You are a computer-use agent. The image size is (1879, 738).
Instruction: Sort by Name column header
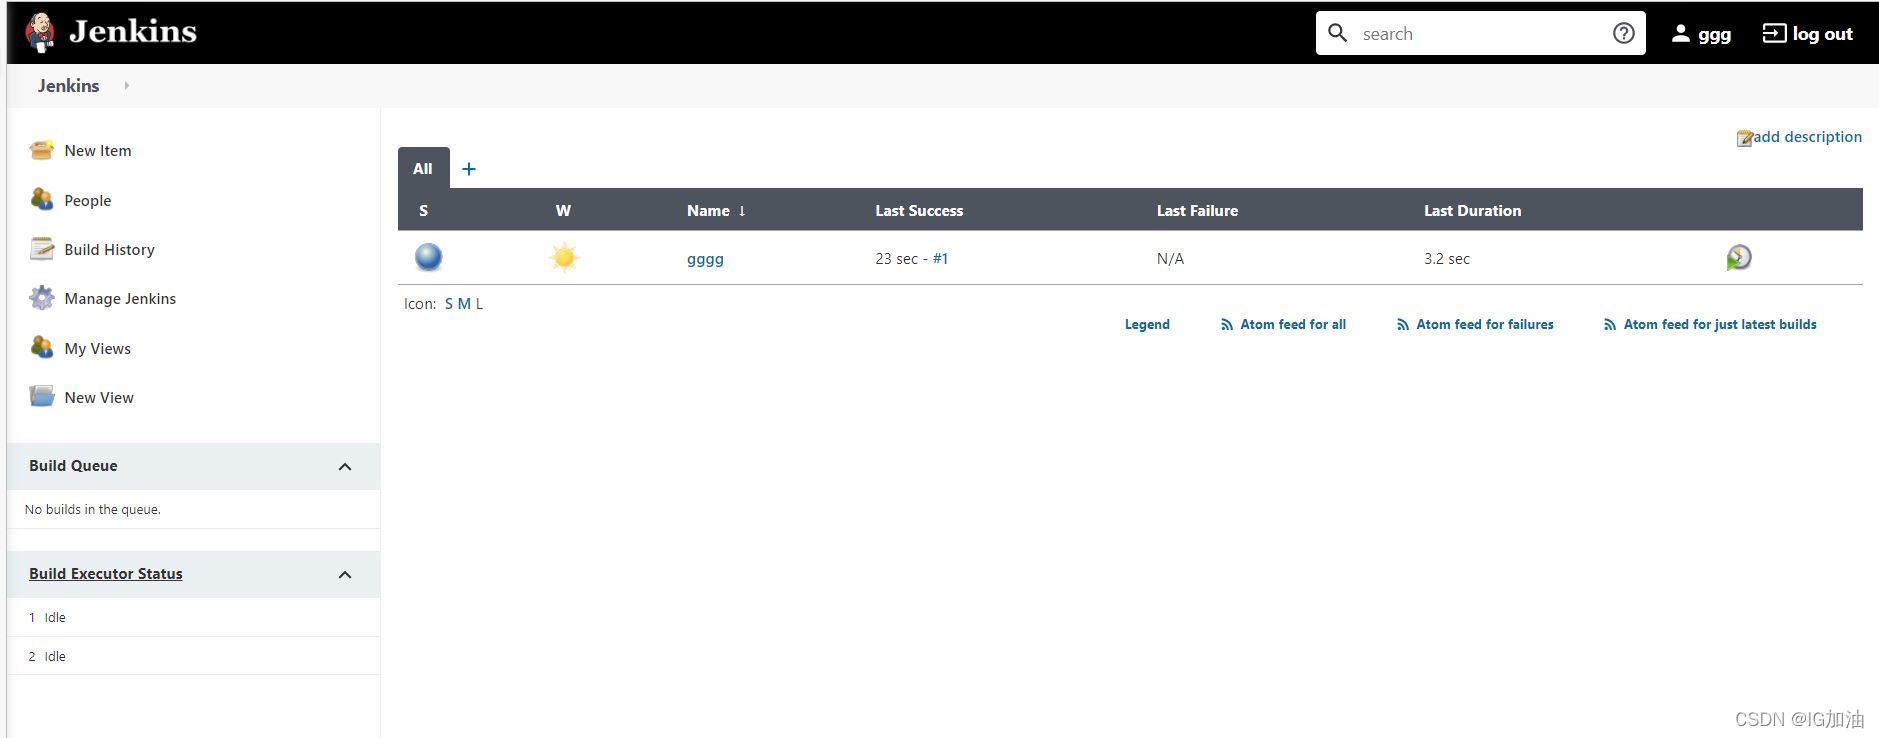716,210
